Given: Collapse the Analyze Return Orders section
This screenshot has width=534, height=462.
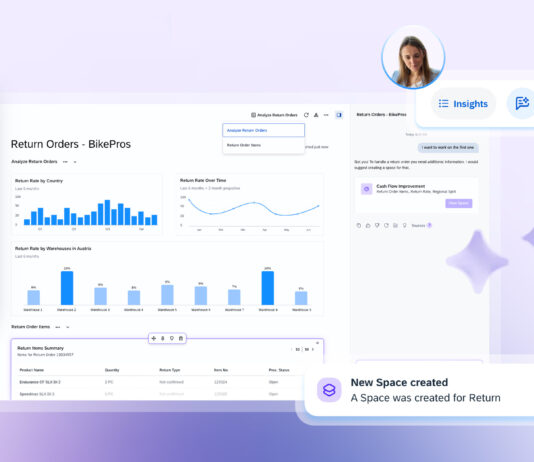Looking at the screenshot, I should [75, 162].
